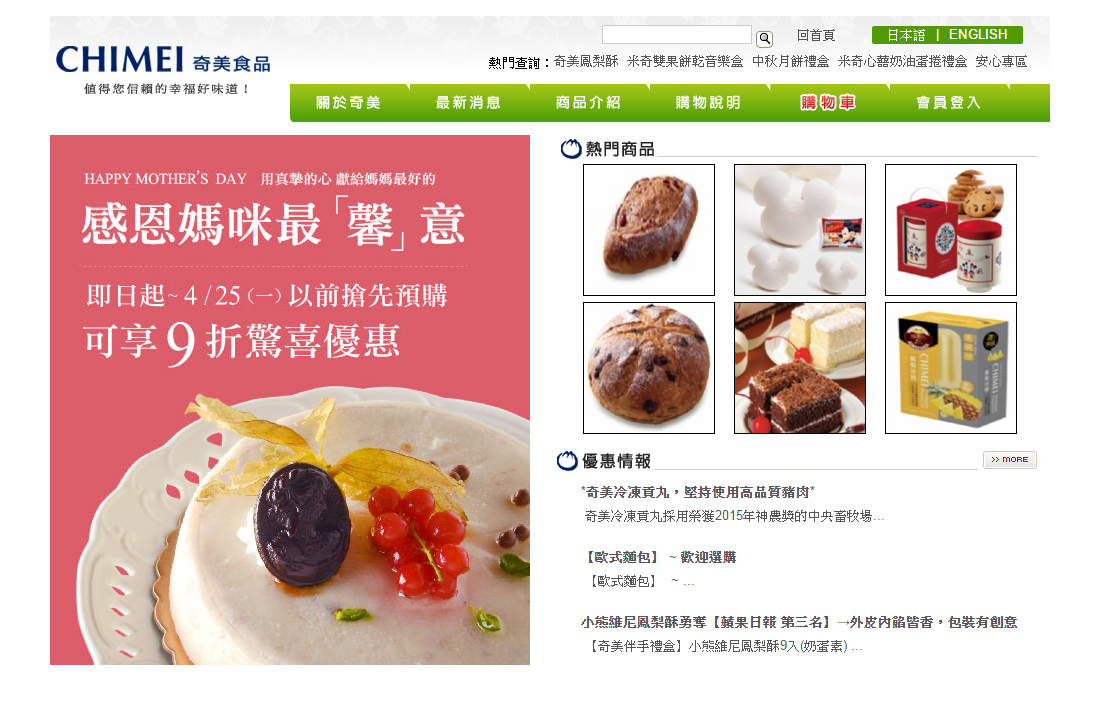Viewport: 1100px width, 715px height.
Task: Go to 回首頁 home link
Action: click(816, 35)
